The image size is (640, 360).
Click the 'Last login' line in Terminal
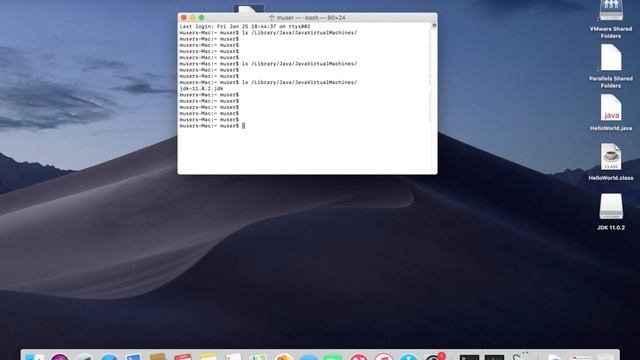coord(245,27)
